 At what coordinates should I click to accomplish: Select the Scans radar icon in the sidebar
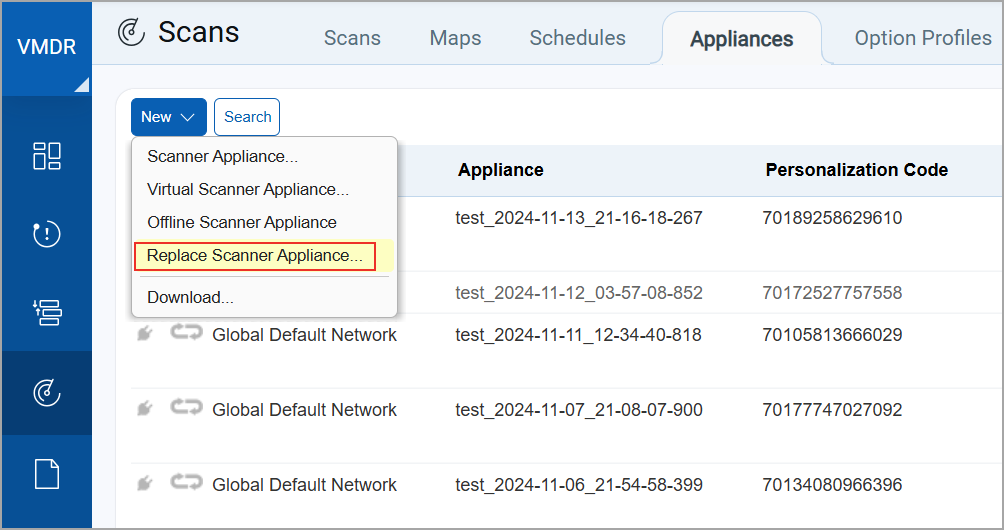[47, 393]
